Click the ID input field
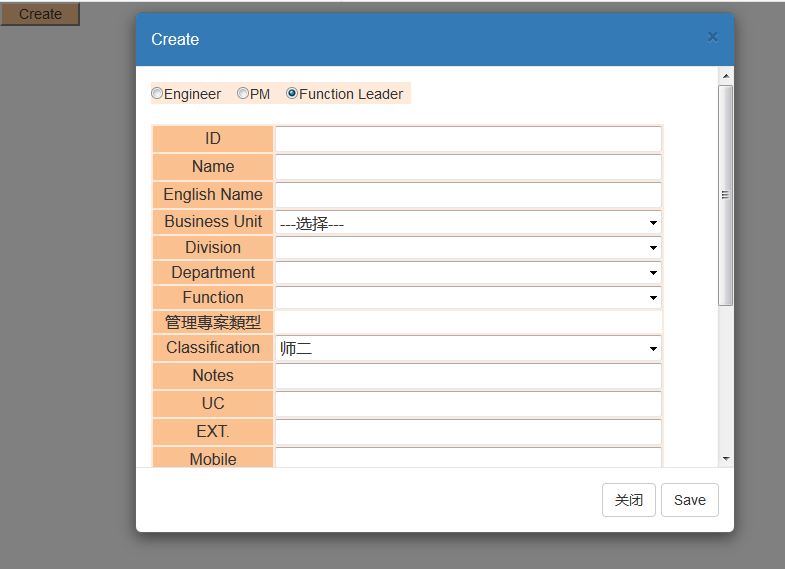The height and width of the screenshot is (569, 785). [468, 139]
